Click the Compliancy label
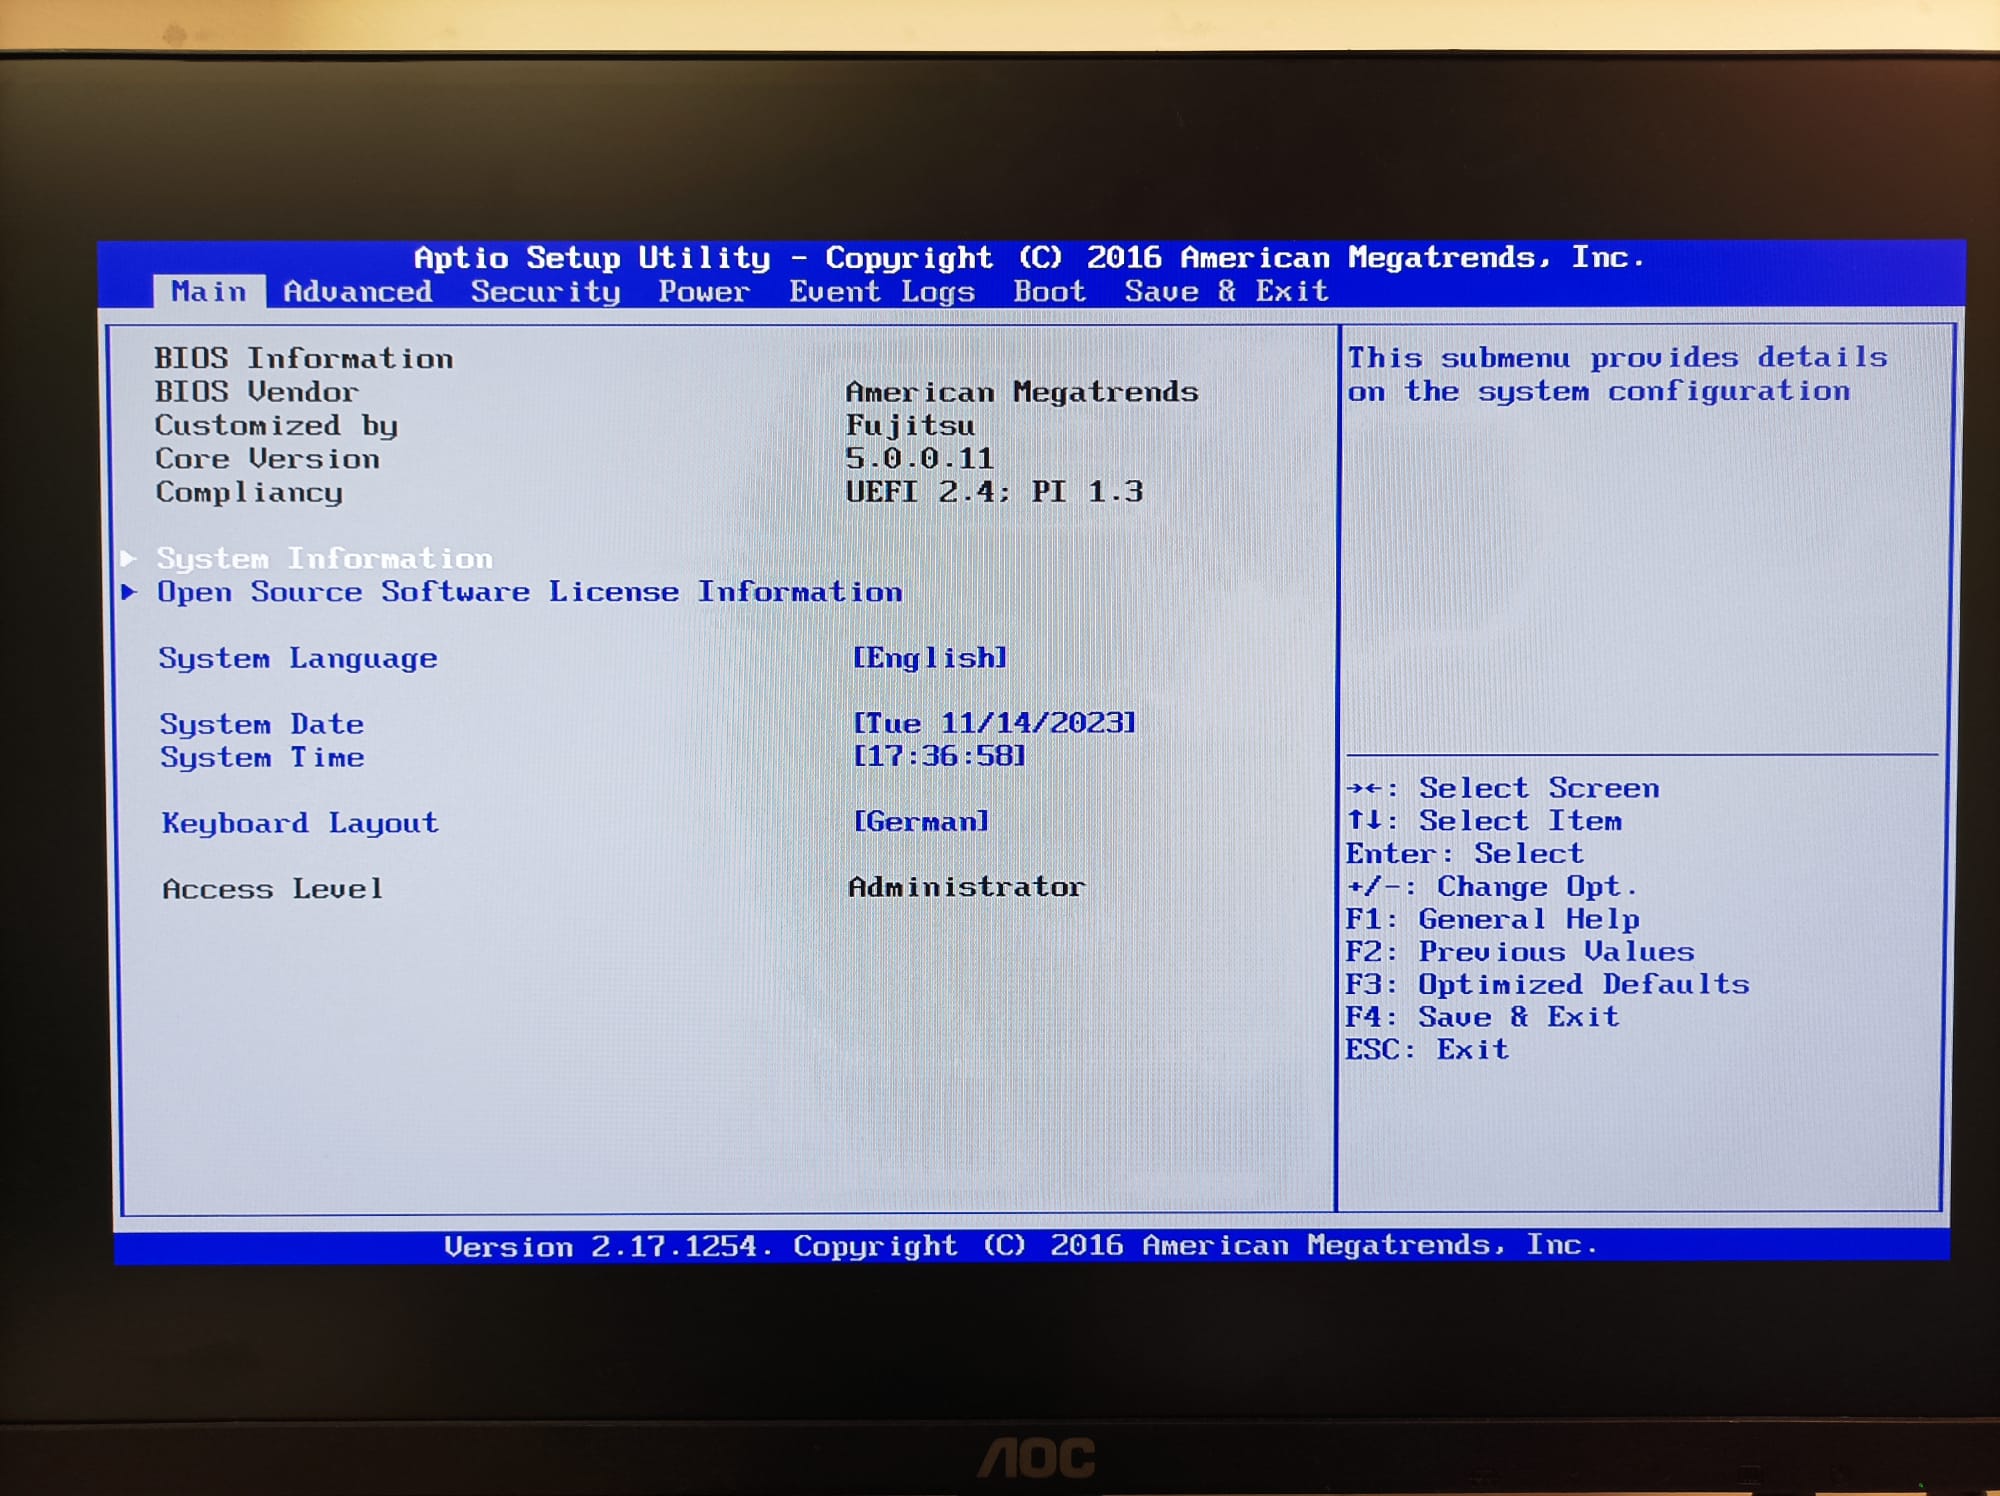Image resolution: width=2000 pixels, height=1496 pixels. click(x=249, y=492)
